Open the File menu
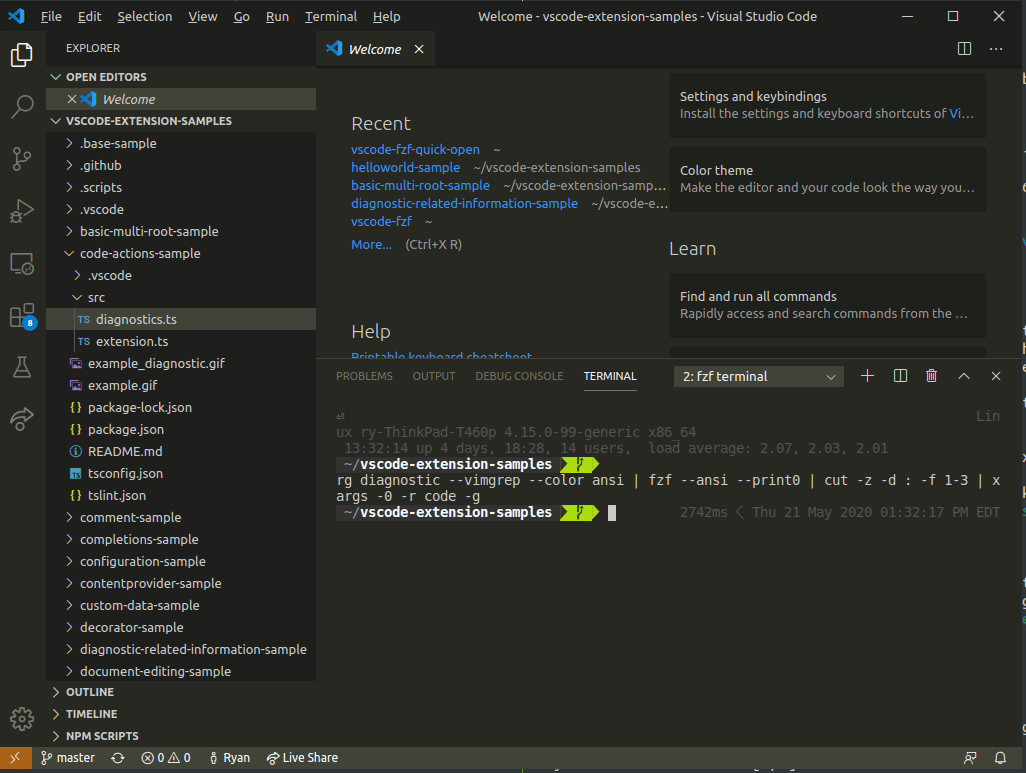 pyautogui.click(x=51, y=16)
